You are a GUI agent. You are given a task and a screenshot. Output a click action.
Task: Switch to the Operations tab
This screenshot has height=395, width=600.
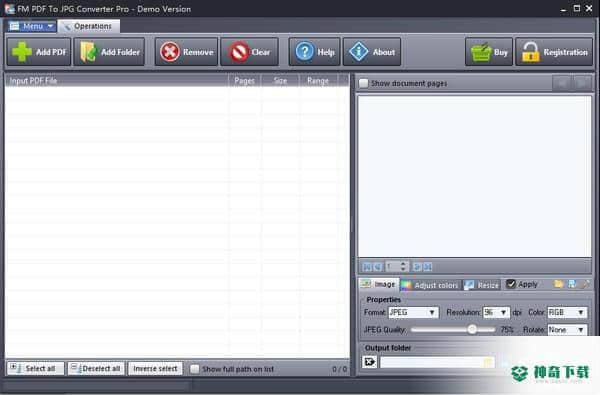pos(88,26)
